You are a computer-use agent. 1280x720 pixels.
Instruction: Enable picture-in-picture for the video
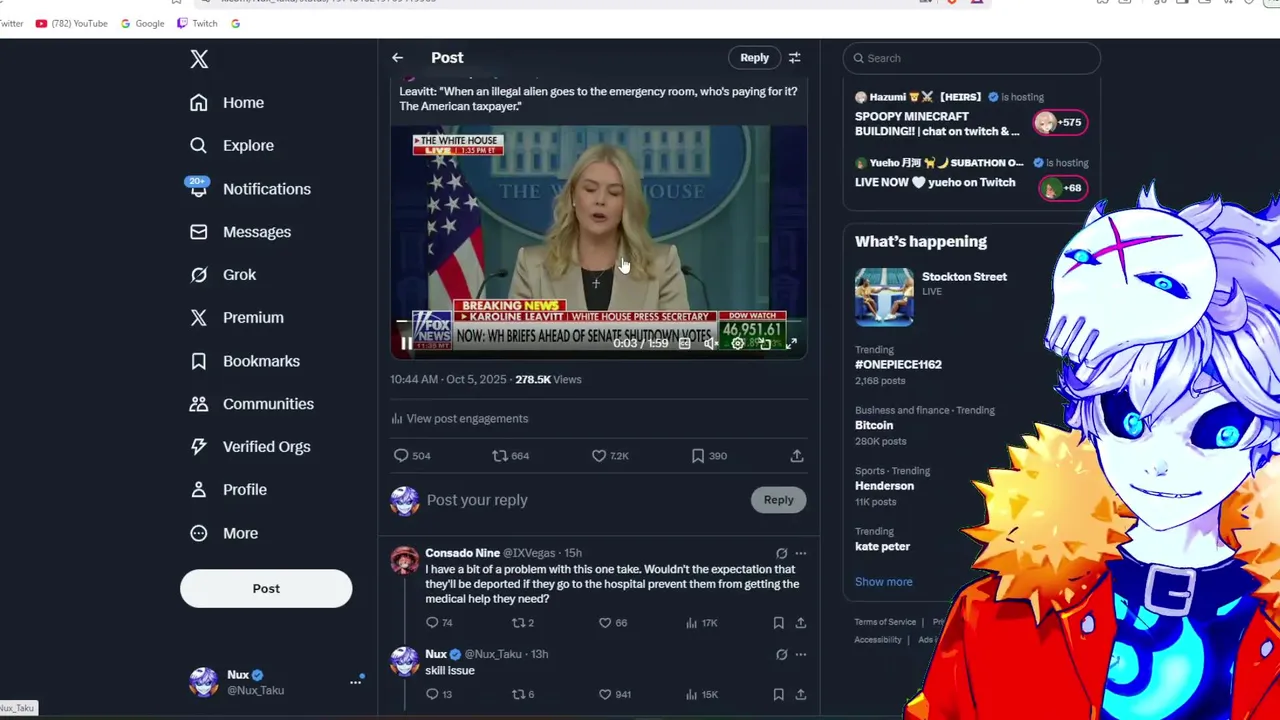(764, 343)
